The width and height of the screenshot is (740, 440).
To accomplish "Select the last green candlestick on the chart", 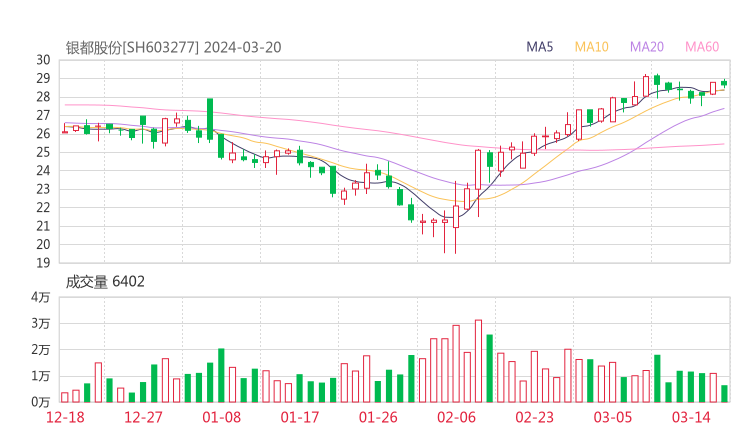I will pyautogui.click(x=724, y=83).
